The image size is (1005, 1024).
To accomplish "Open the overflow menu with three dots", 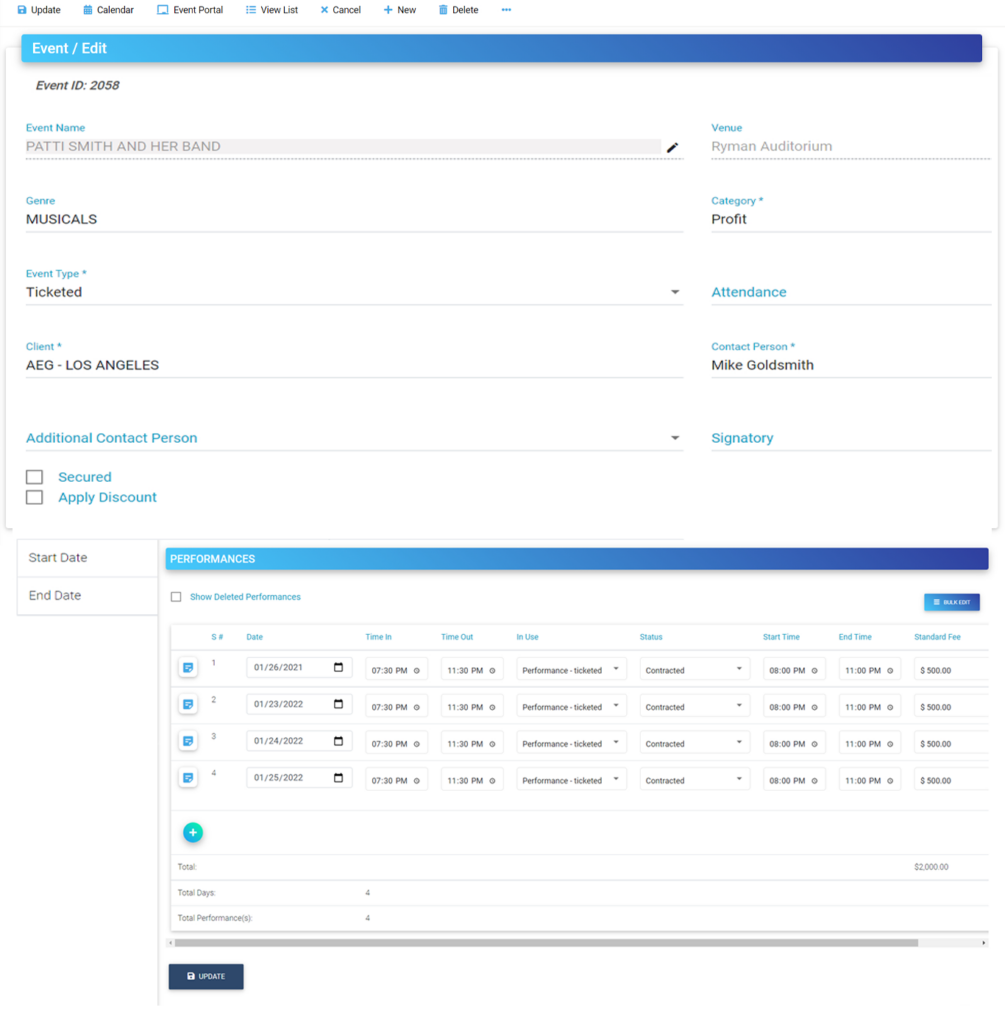I will tap(505, 10).
